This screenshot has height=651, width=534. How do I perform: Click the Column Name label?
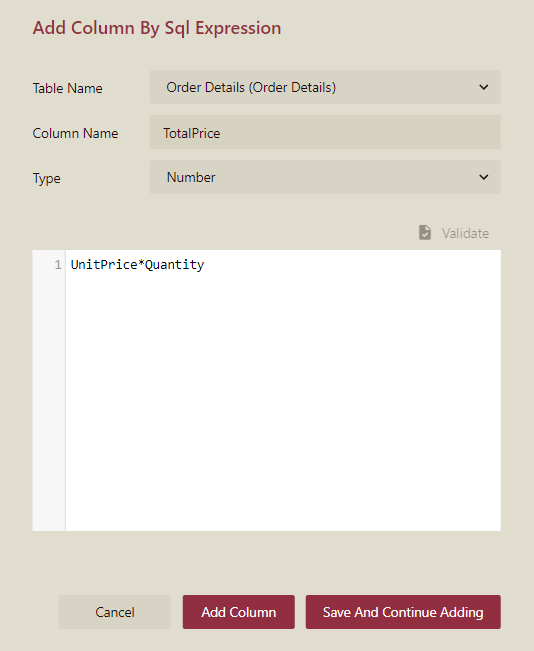click(x=76, y=133)
